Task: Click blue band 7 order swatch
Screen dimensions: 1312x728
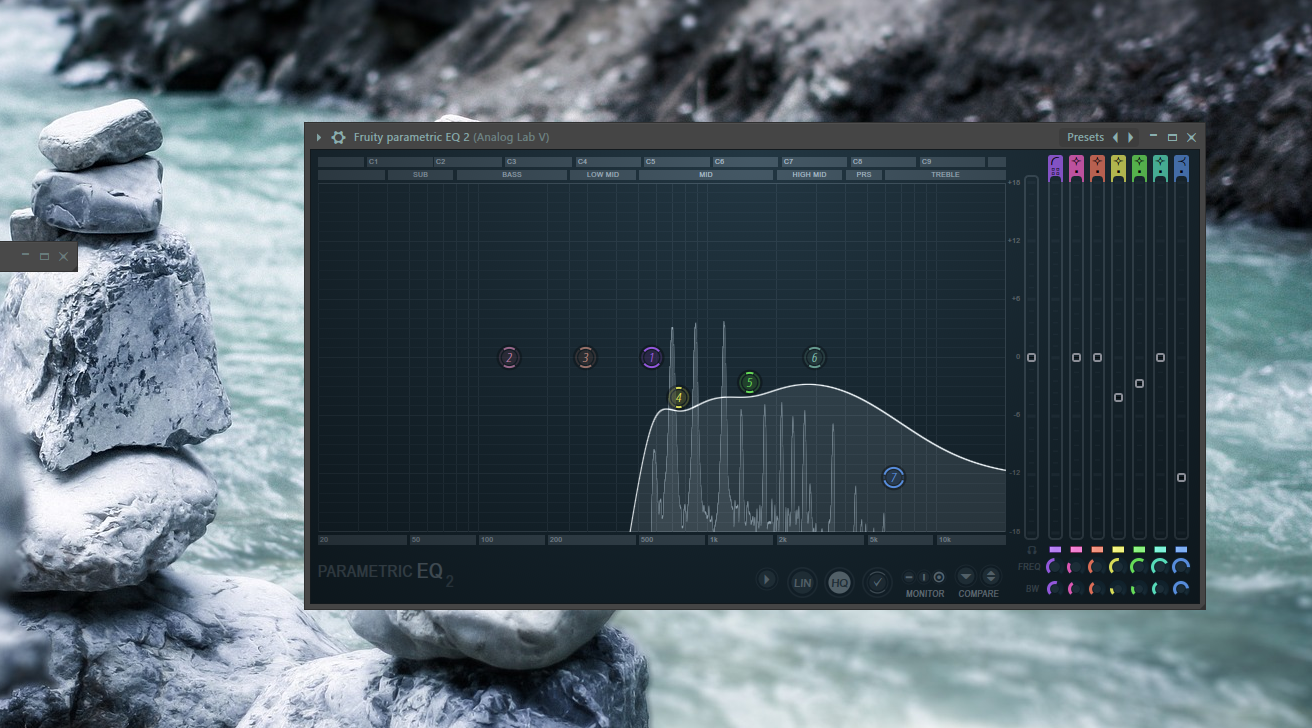Action: coord(1181,549)
